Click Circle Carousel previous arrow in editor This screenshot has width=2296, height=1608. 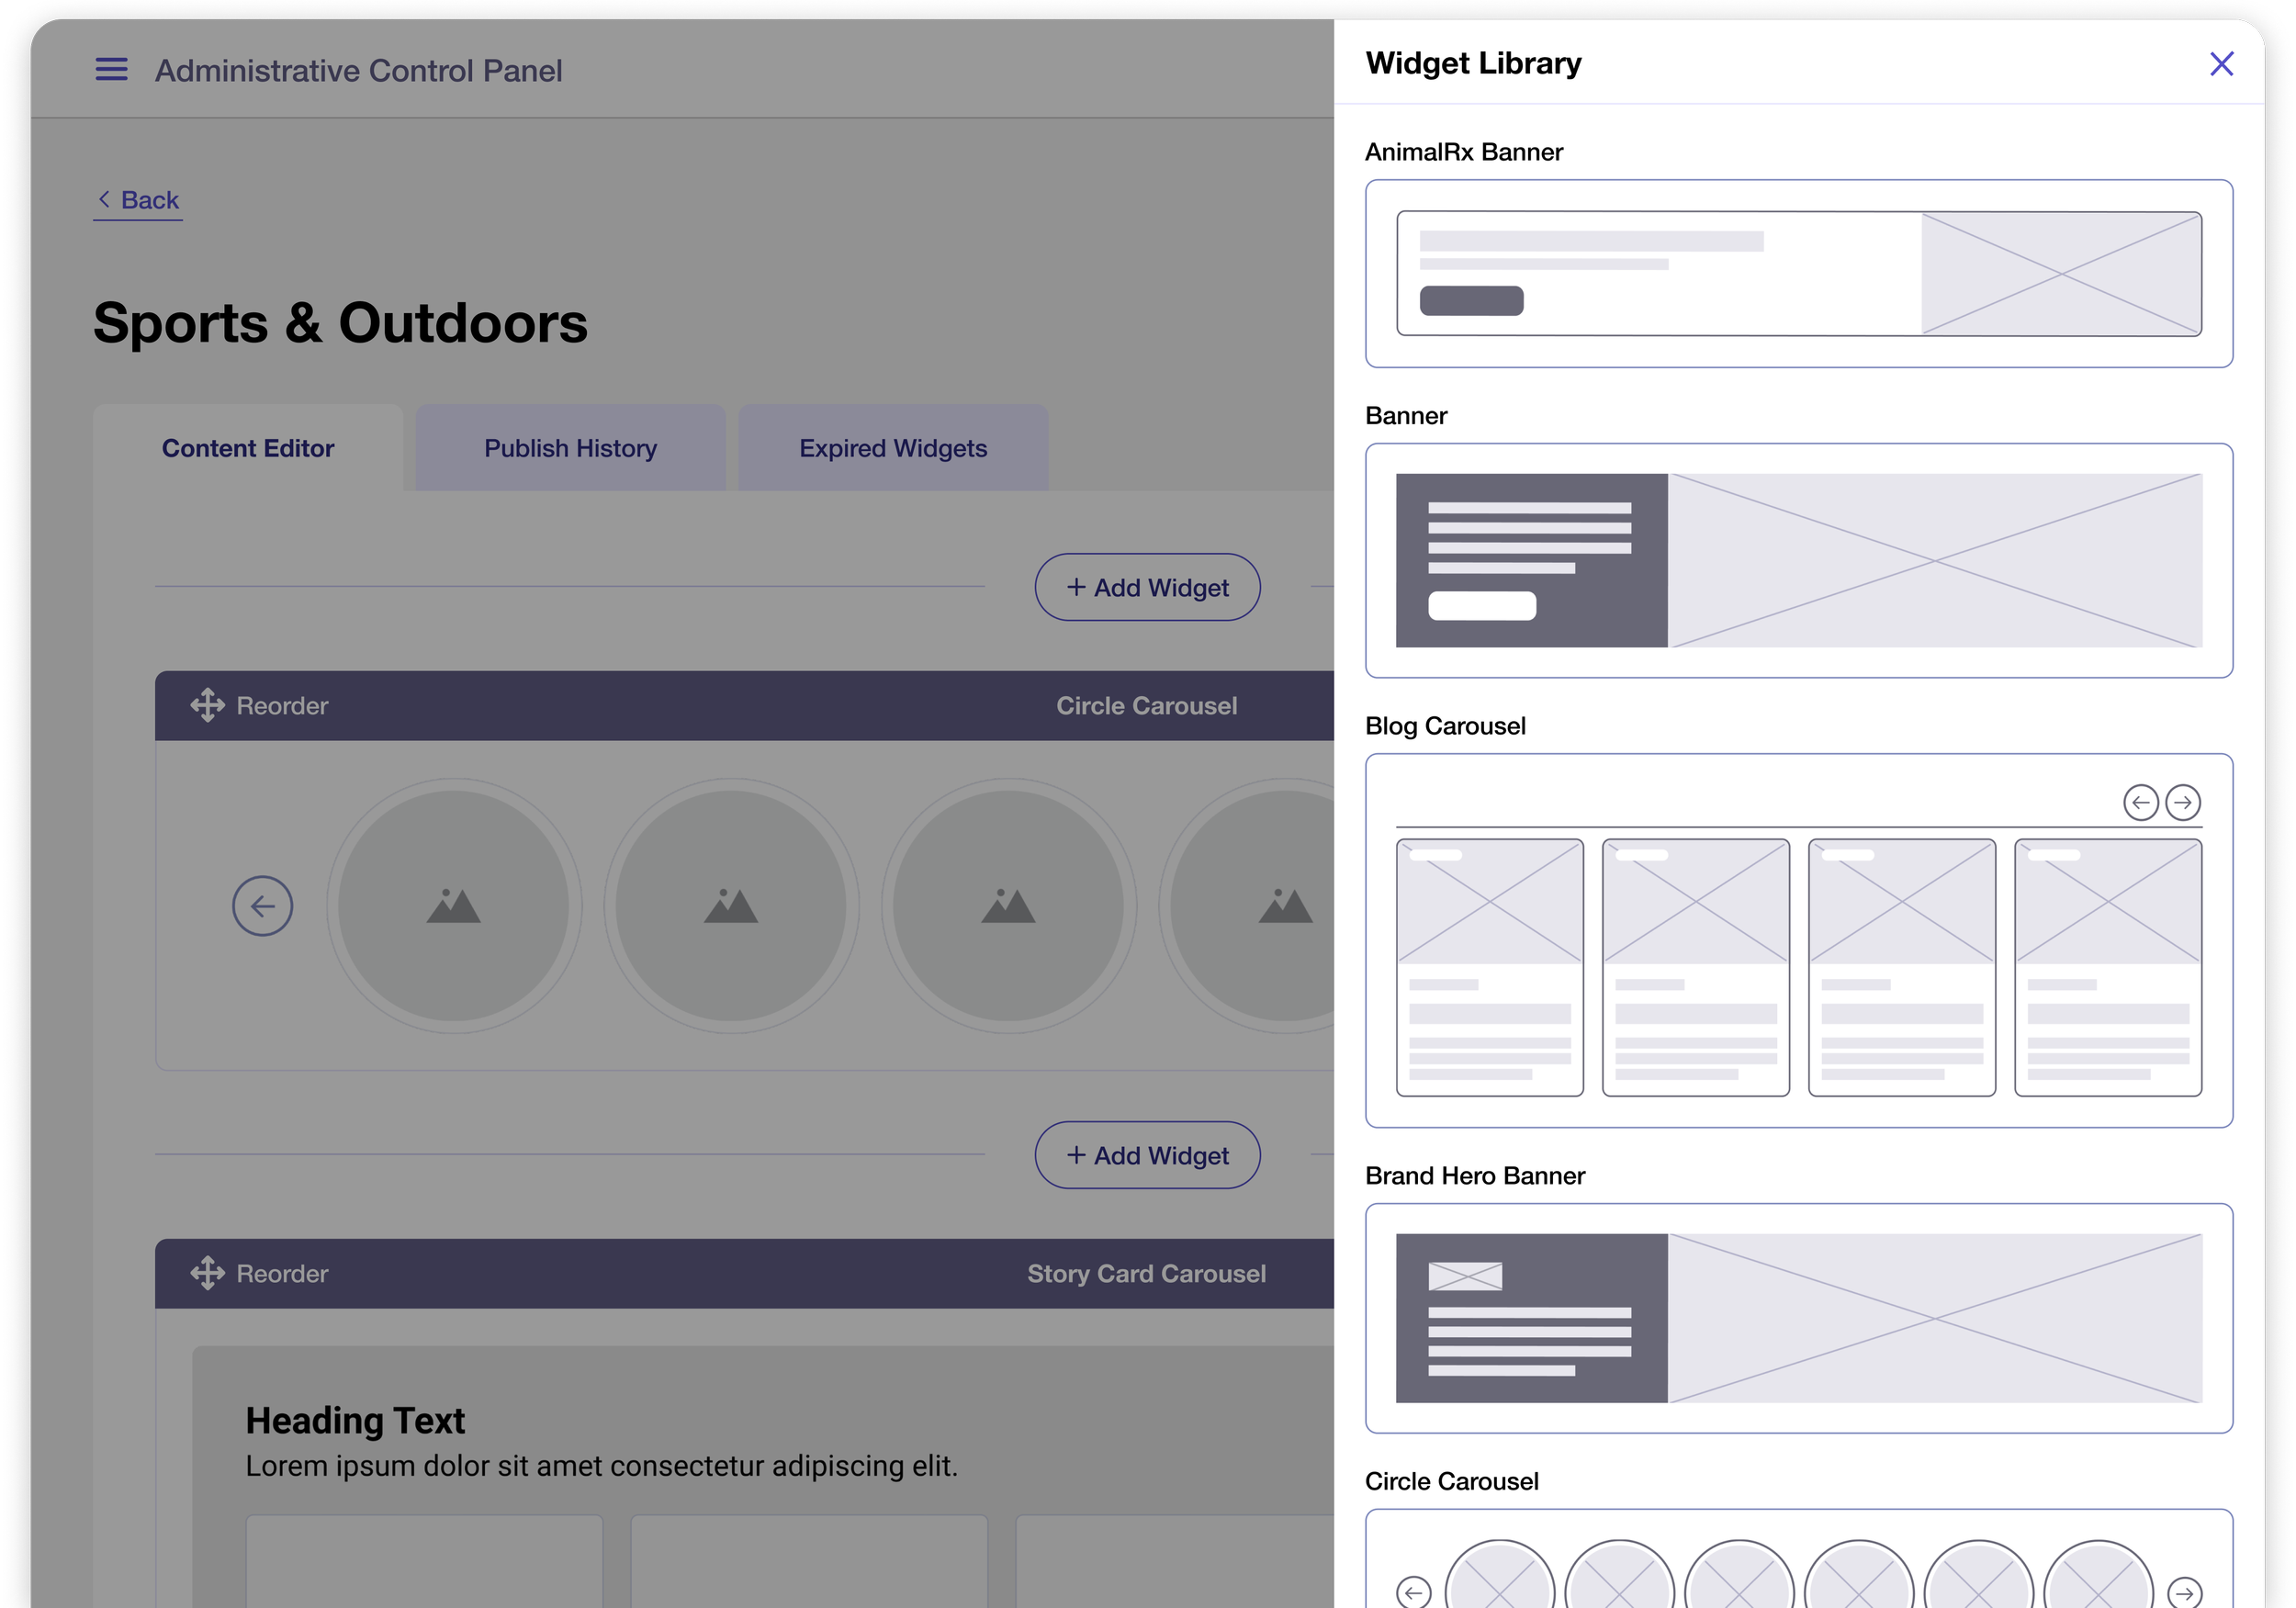point(262,906)
